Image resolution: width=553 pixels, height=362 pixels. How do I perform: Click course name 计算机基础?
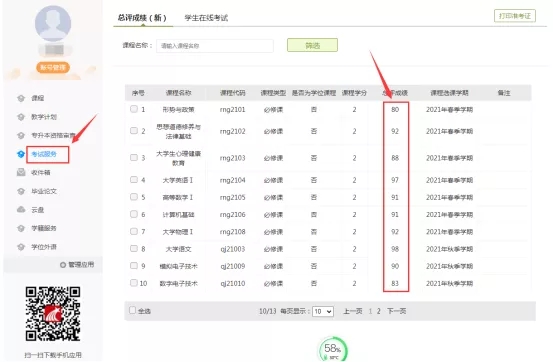[178, 215]
